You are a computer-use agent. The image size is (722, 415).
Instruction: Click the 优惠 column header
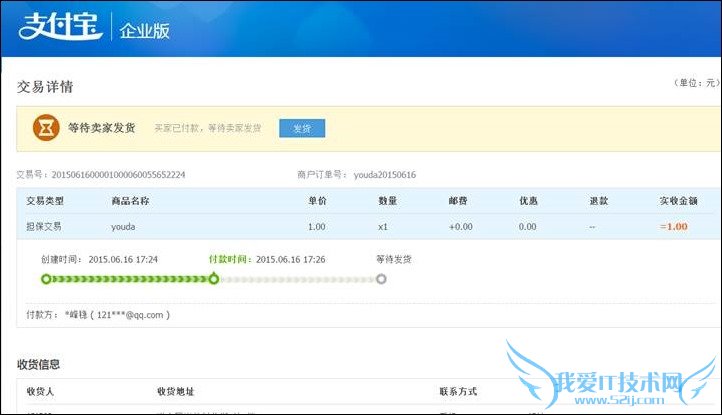[x=529, y=201]
